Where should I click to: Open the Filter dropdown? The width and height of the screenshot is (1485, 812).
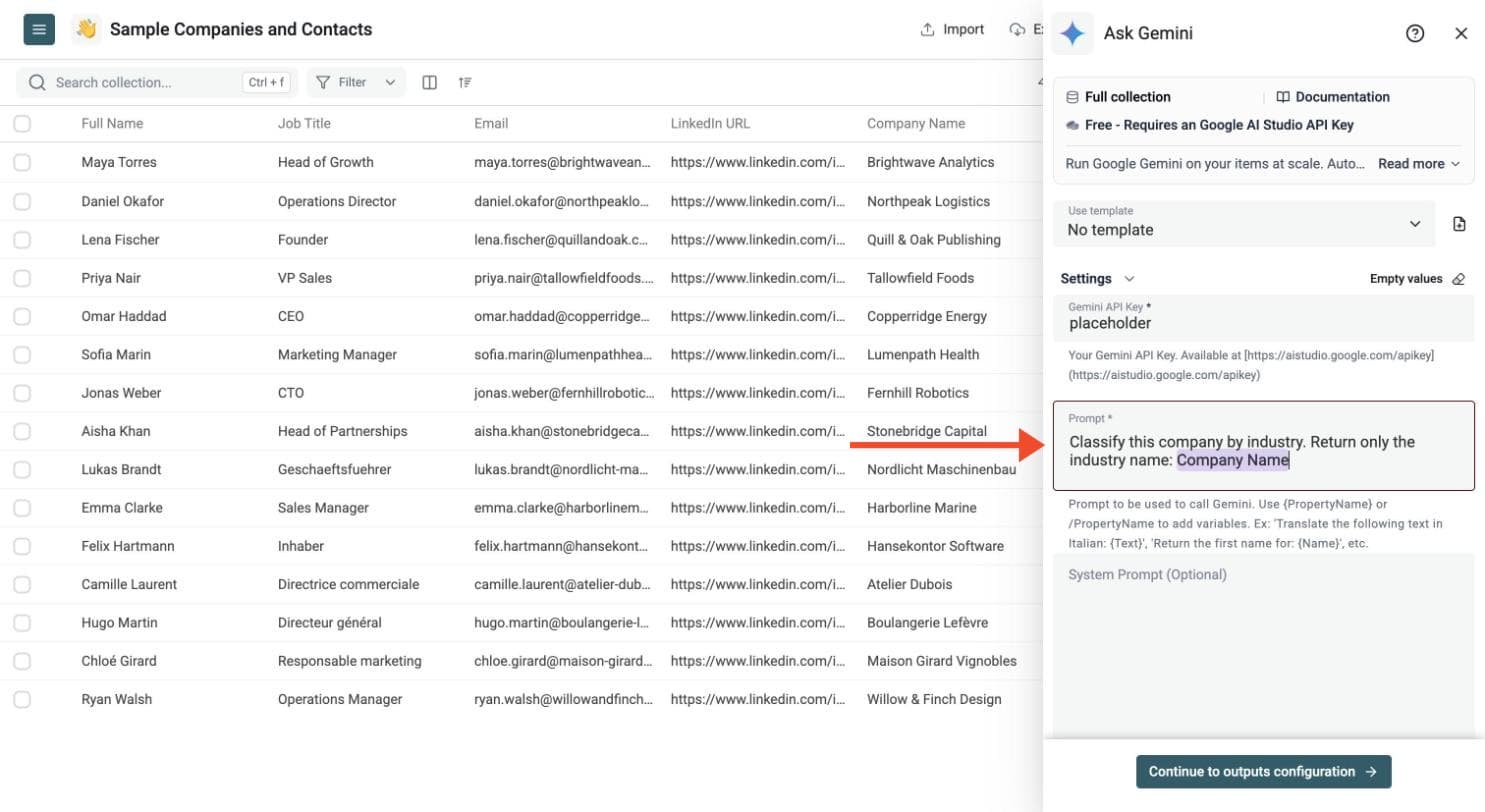click(356, 83)
